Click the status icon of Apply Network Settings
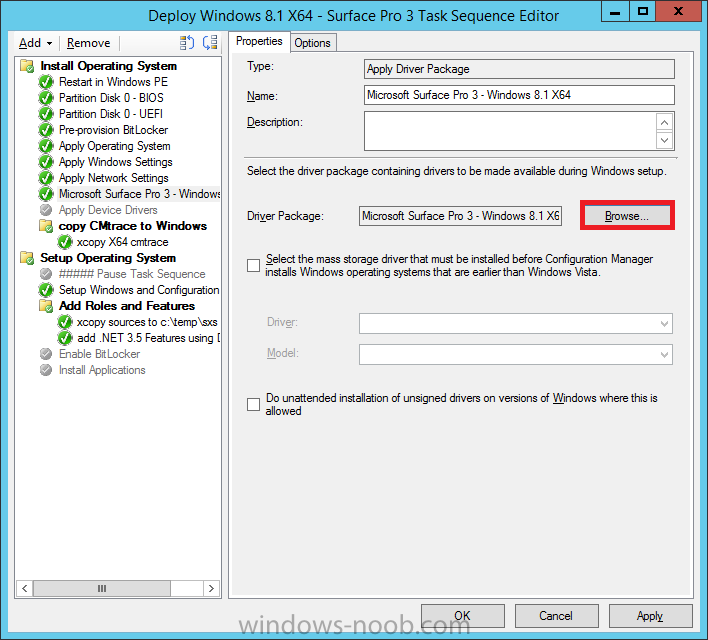The width and height of the screenshot is (708, 640). coord(46,178)
